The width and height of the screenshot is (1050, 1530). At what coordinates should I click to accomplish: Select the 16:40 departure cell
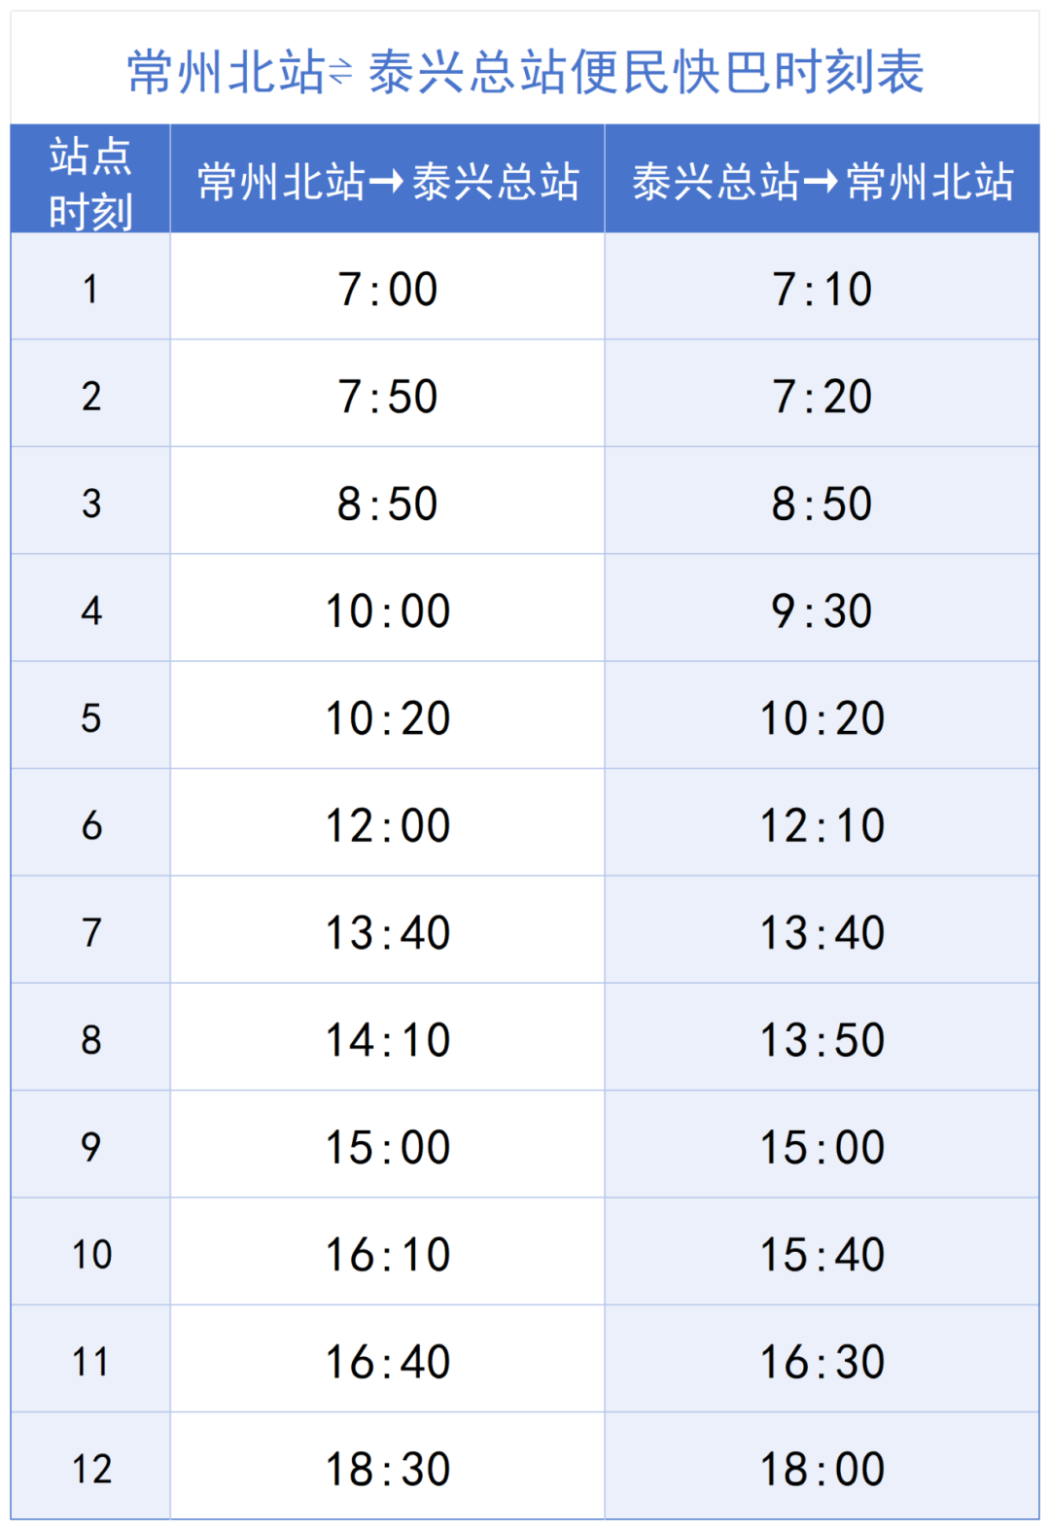click(x=388, y=1360)
